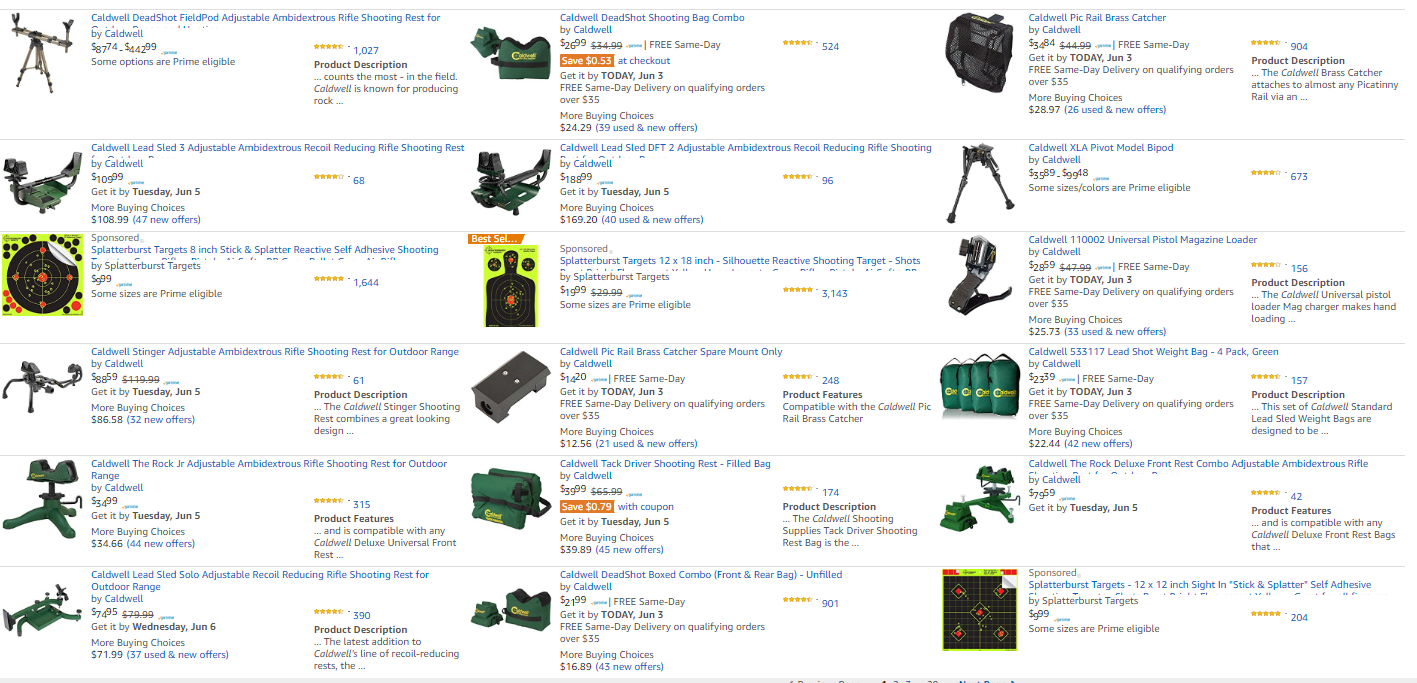Click stars next to 3,143 reviews
This screenshot has height=683, width=1417.
click(797, 290)
